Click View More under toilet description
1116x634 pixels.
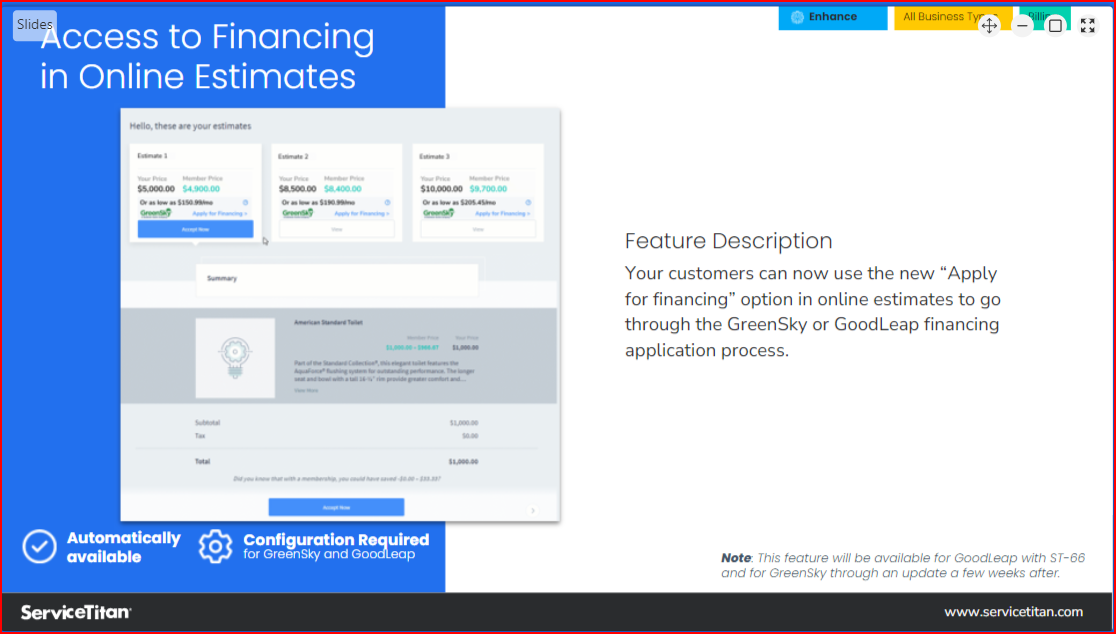tap(306, 391)
